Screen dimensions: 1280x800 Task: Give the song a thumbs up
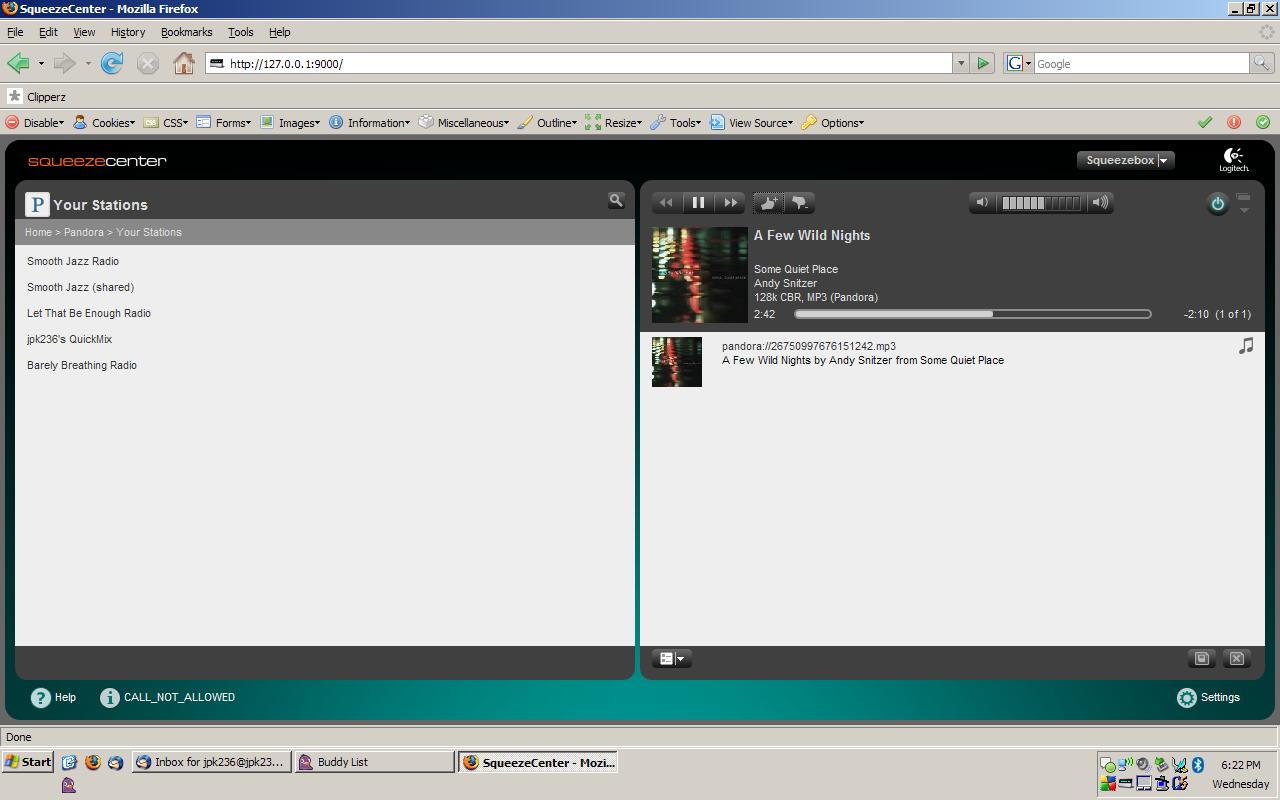click(x=768, y=203)
